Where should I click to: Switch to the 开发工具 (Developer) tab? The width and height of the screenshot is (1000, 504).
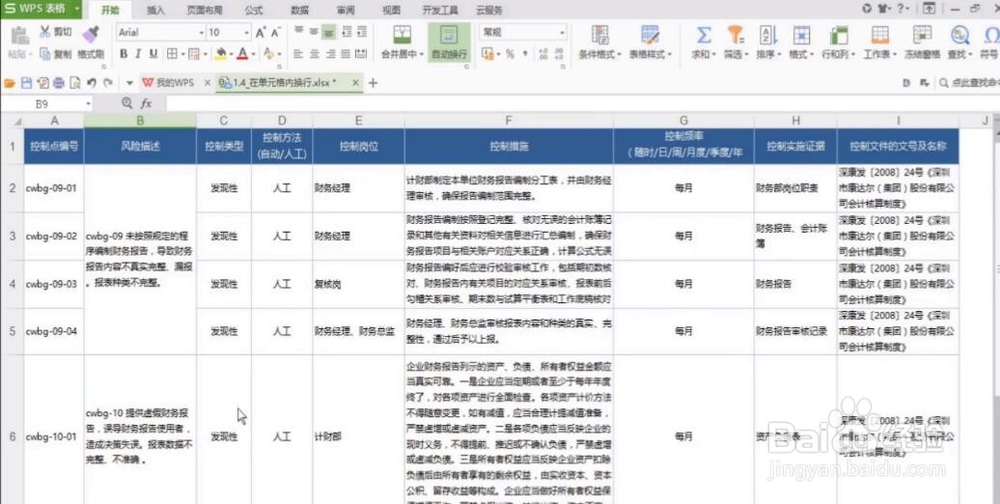pyautogui.click(x=440, y=10)
